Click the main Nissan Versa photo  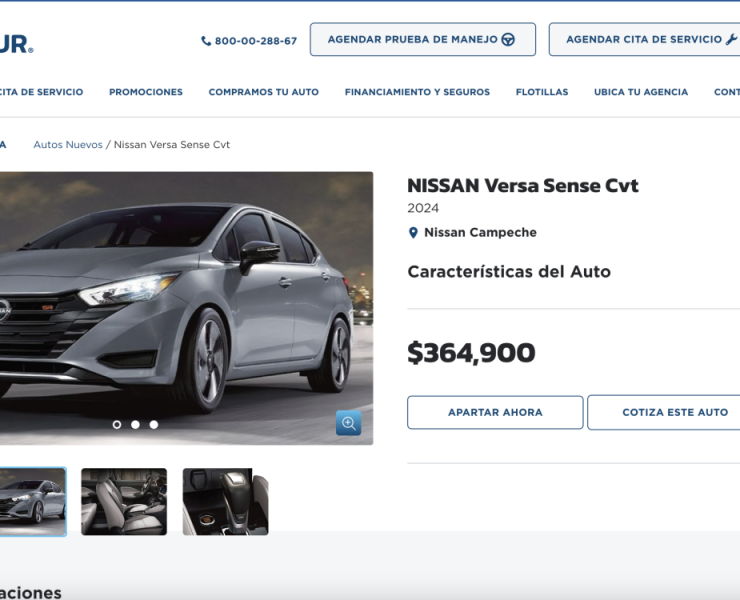coord(186,308)
